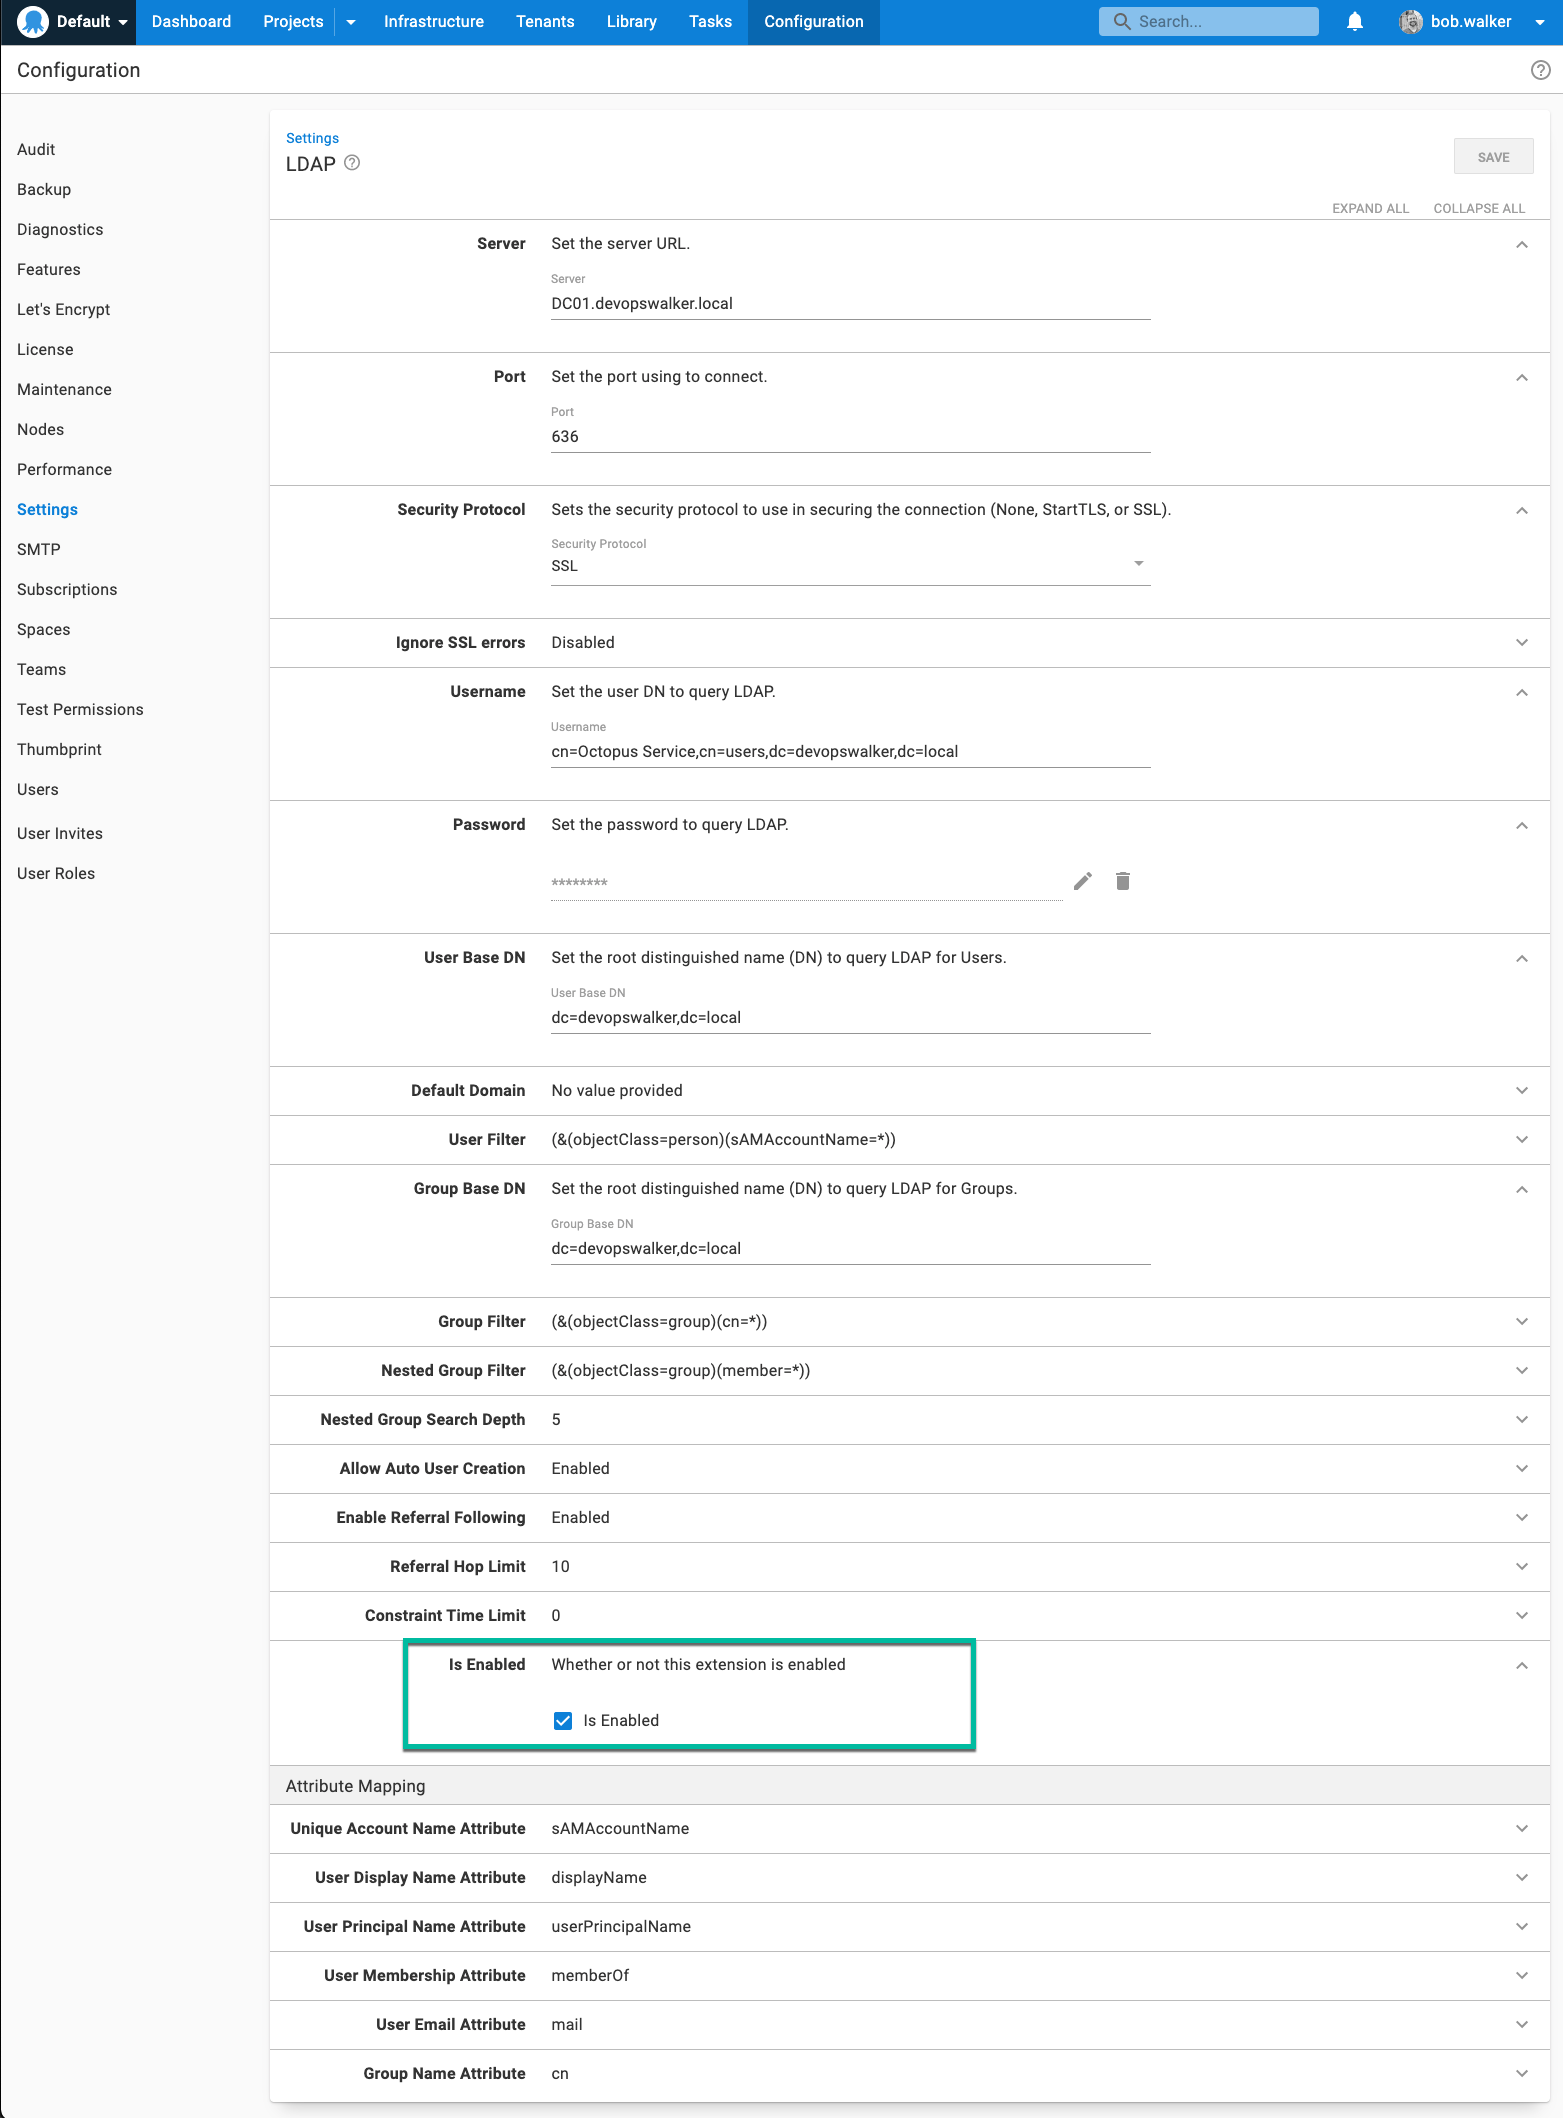Expand the Referral Hop Limit section
This screenshot has height=2118, width=1563.
click(1522, 1567)
